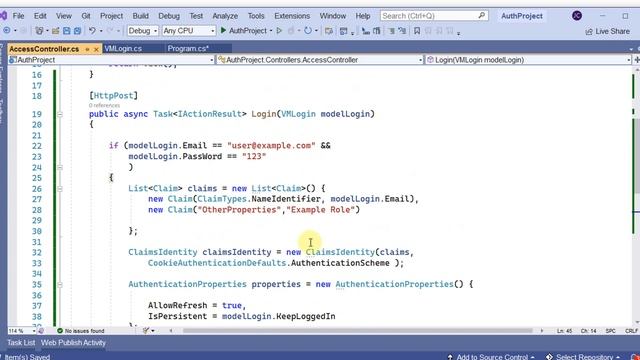Open the Window menu
The width and height of the screenshot is (640, 360).
[x=333, y=16]
